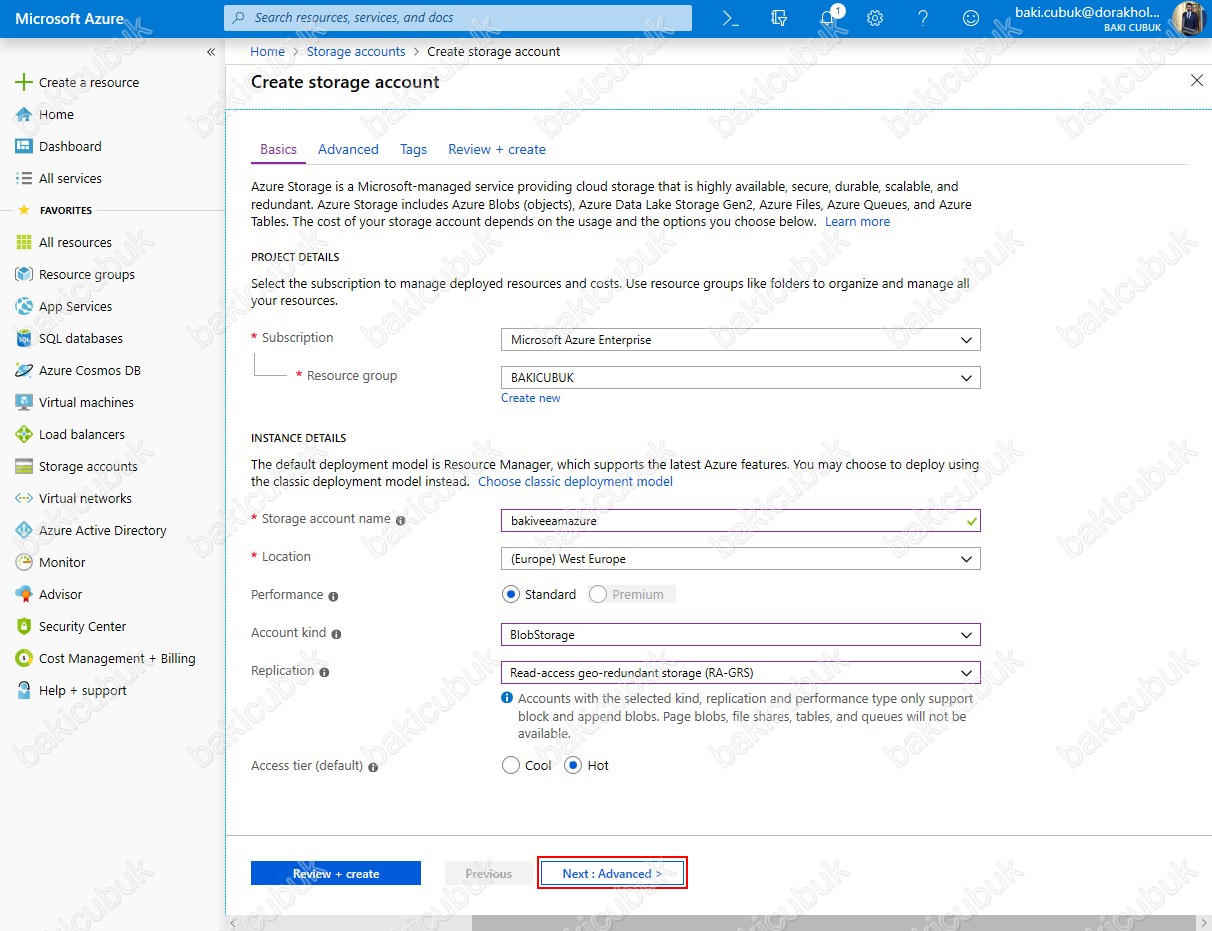This screenshot has width=1212, height=931.
Task: Click the Azure Cosmos DB icon
Action: (24, 370)
